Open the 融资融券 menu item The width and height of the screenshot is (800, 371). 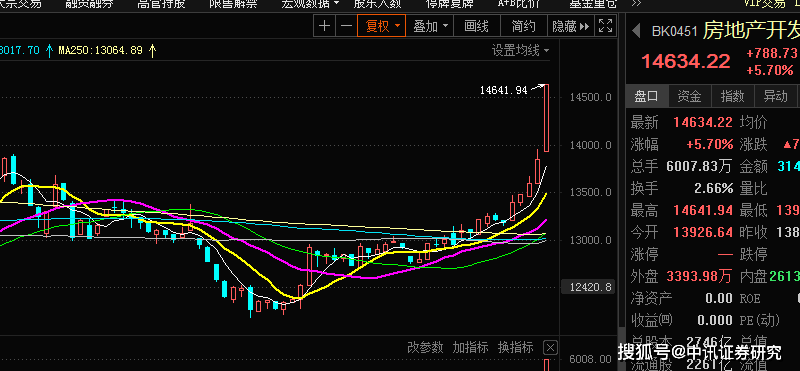click(89, 5)
